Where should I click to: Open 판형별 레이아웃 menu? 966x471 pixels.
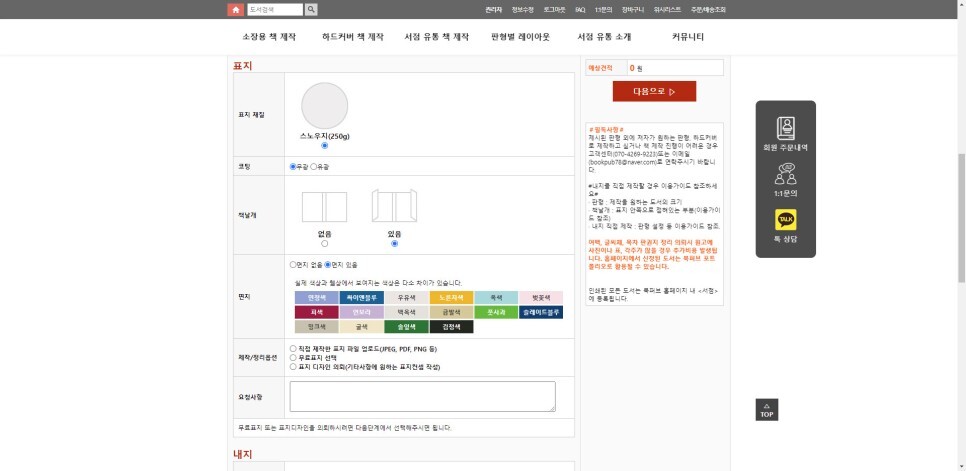521,37
